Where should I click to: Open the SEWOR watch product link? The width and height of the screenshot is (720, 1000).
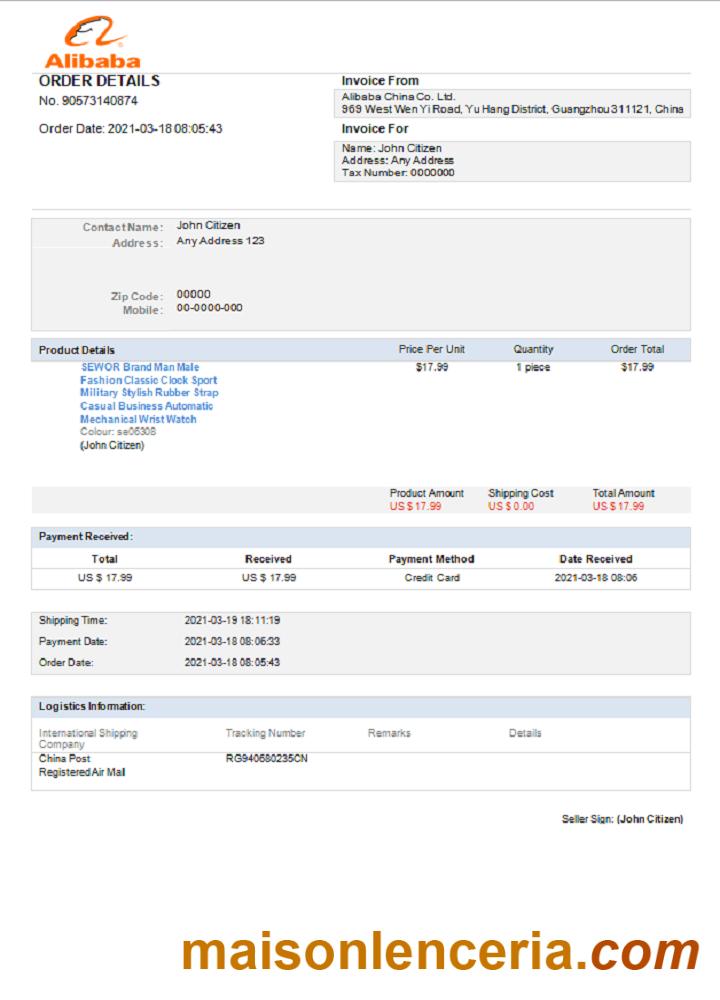148,393
